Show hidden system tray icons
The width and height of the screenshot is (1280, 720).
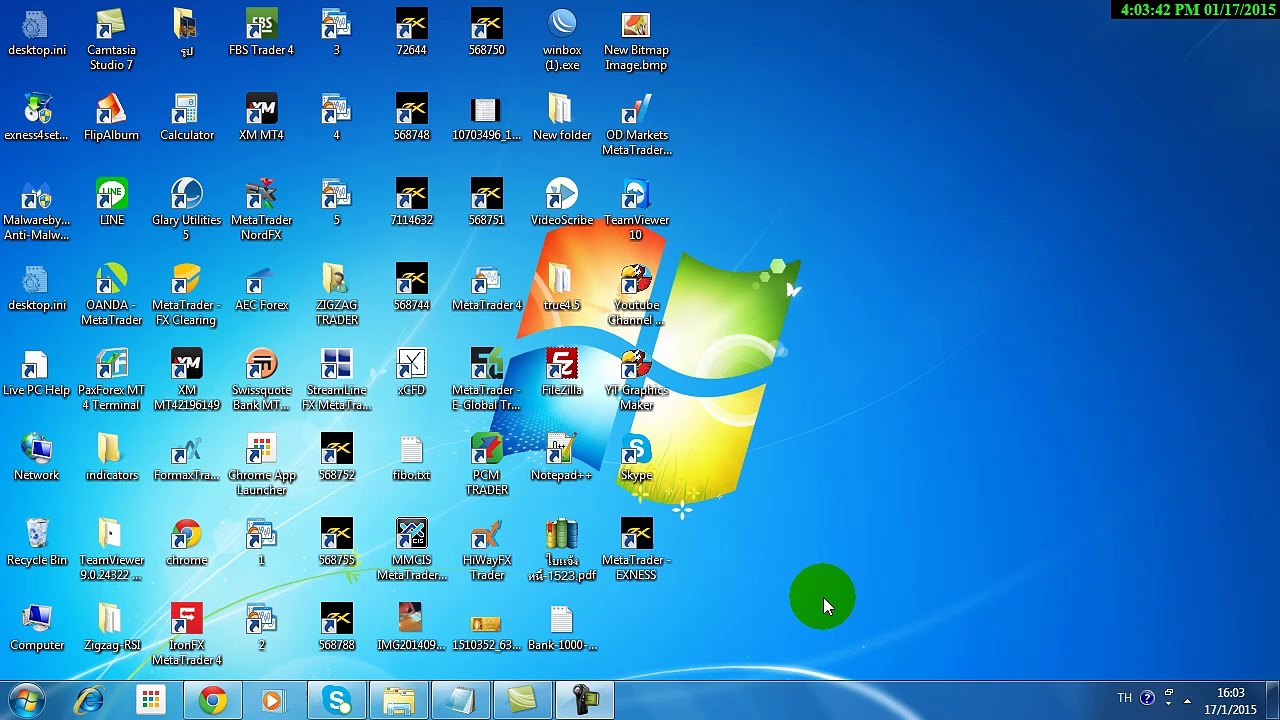coord(1187,700)
